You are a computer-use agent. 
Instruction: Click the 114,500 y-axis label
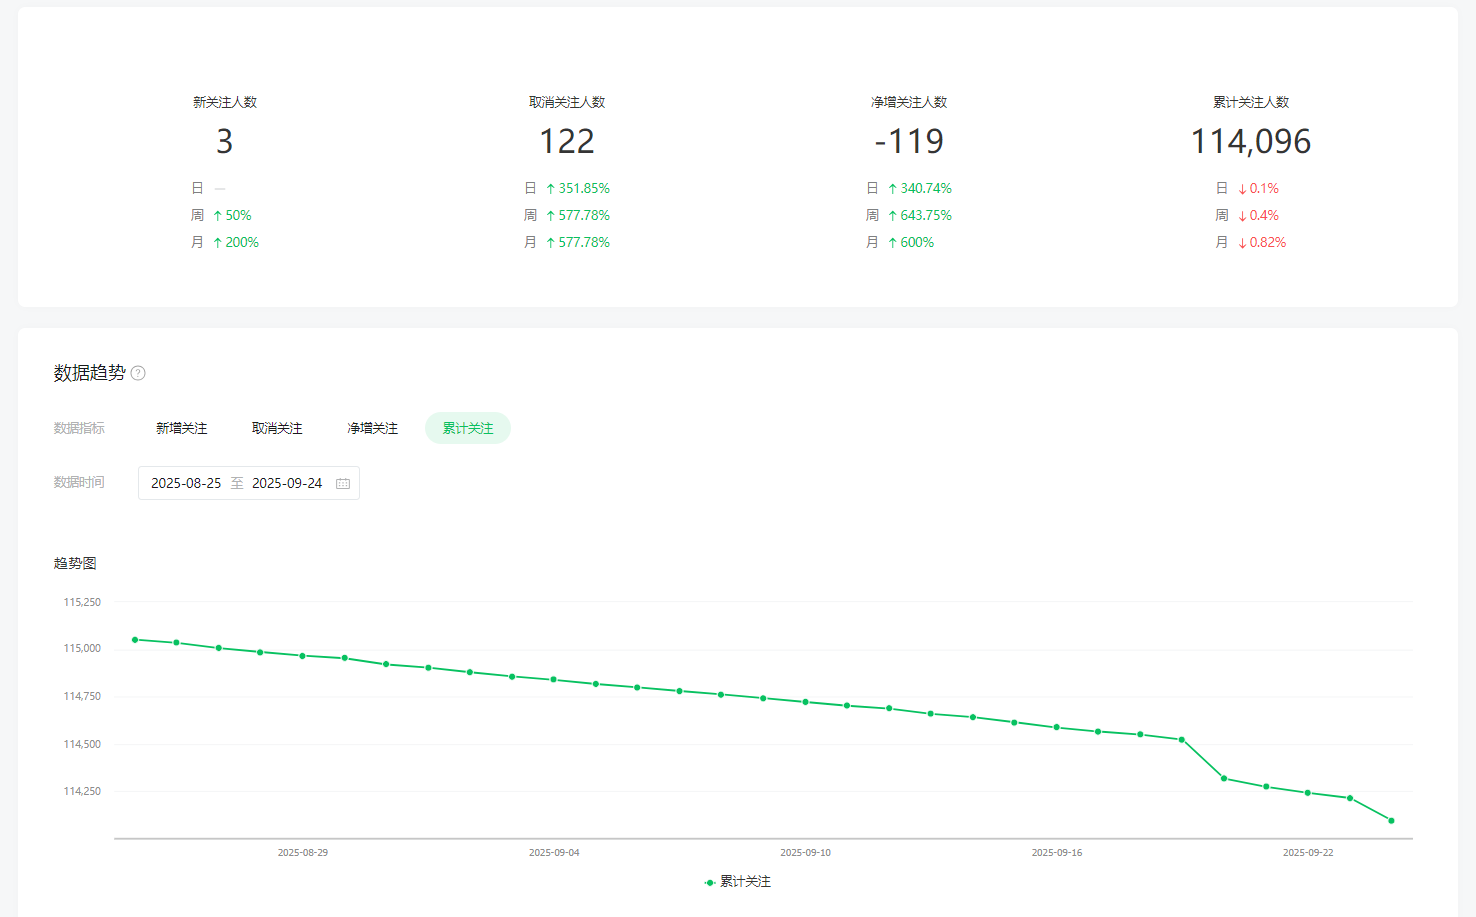tap(82, 744)
